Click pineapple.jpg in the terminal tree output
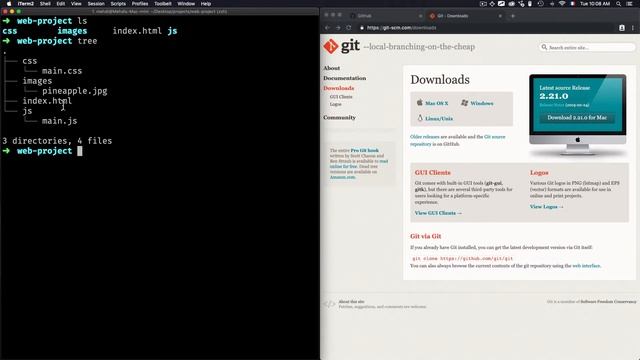This screenshot has height=360, width=640. pyautogui.click(x=74, y=91)
